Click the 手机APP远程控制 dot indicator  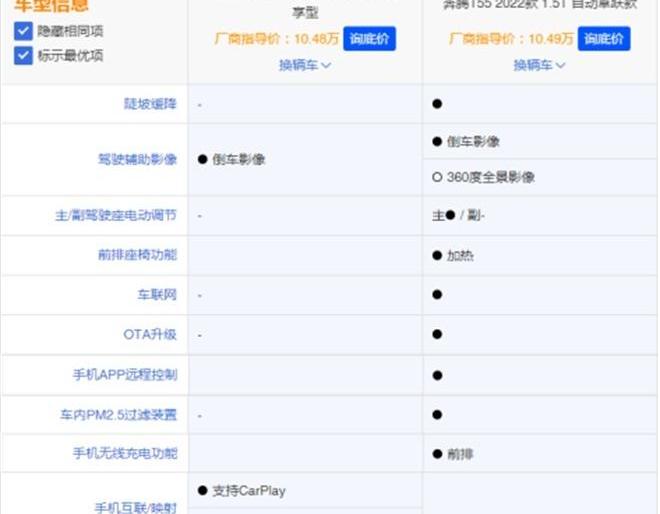pos(437,376)
